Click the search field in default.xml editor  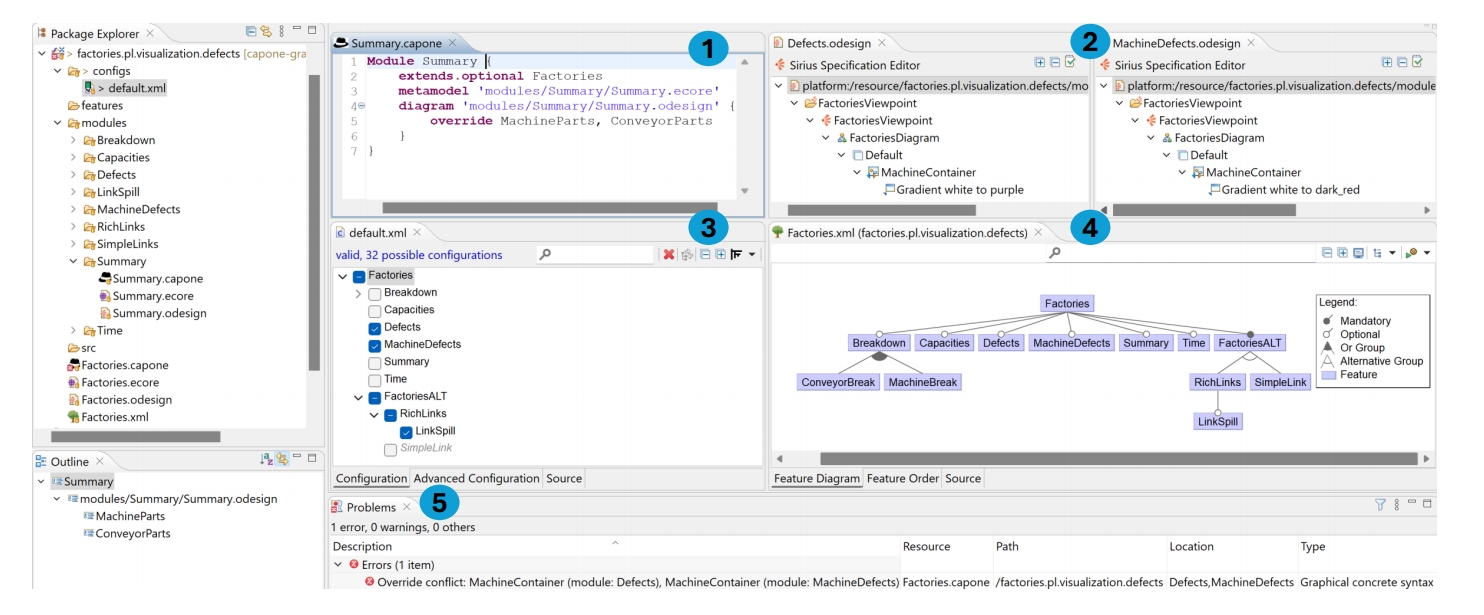(x=595, y=255)
